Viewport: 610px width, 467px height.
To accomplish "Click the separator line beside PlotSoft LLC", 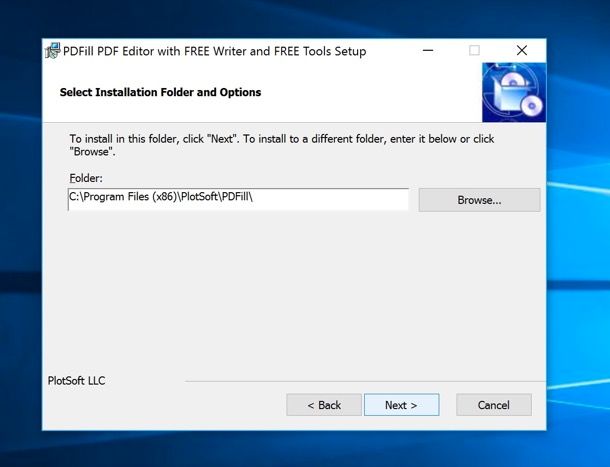I will click(360, 381).
